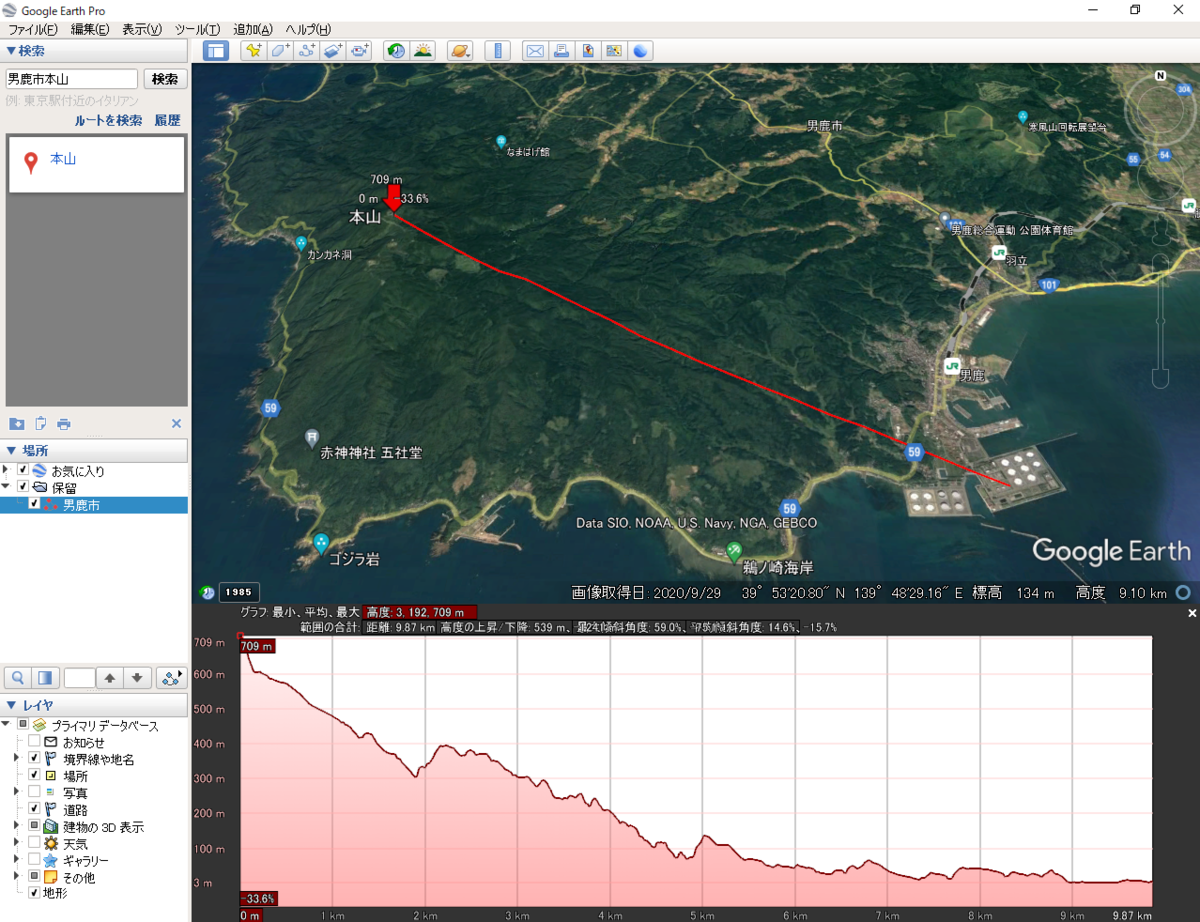Toggle the sidebar visibility toolbar button
Viewport: 1200px width, 922px height.
point(215,50)
